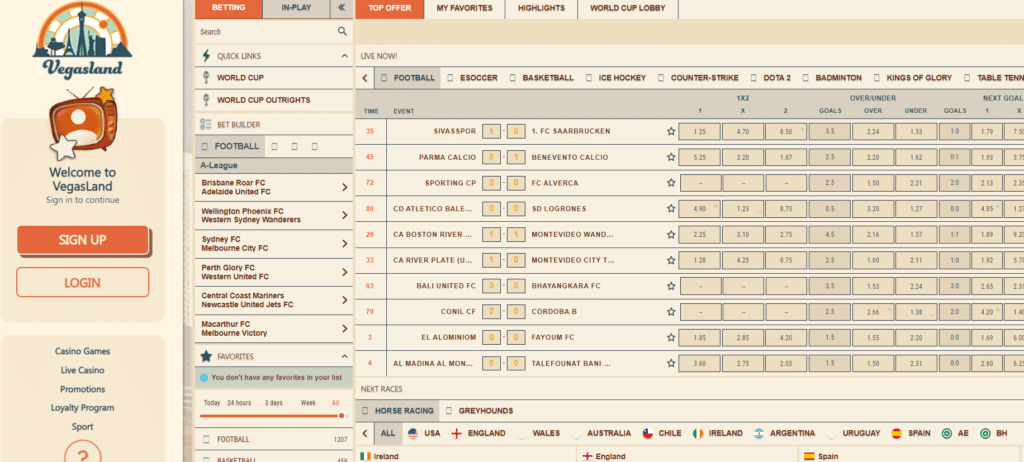Open help via the question mark icon
The width and height of the screenshot is (1024, 462).
point(83,452)
